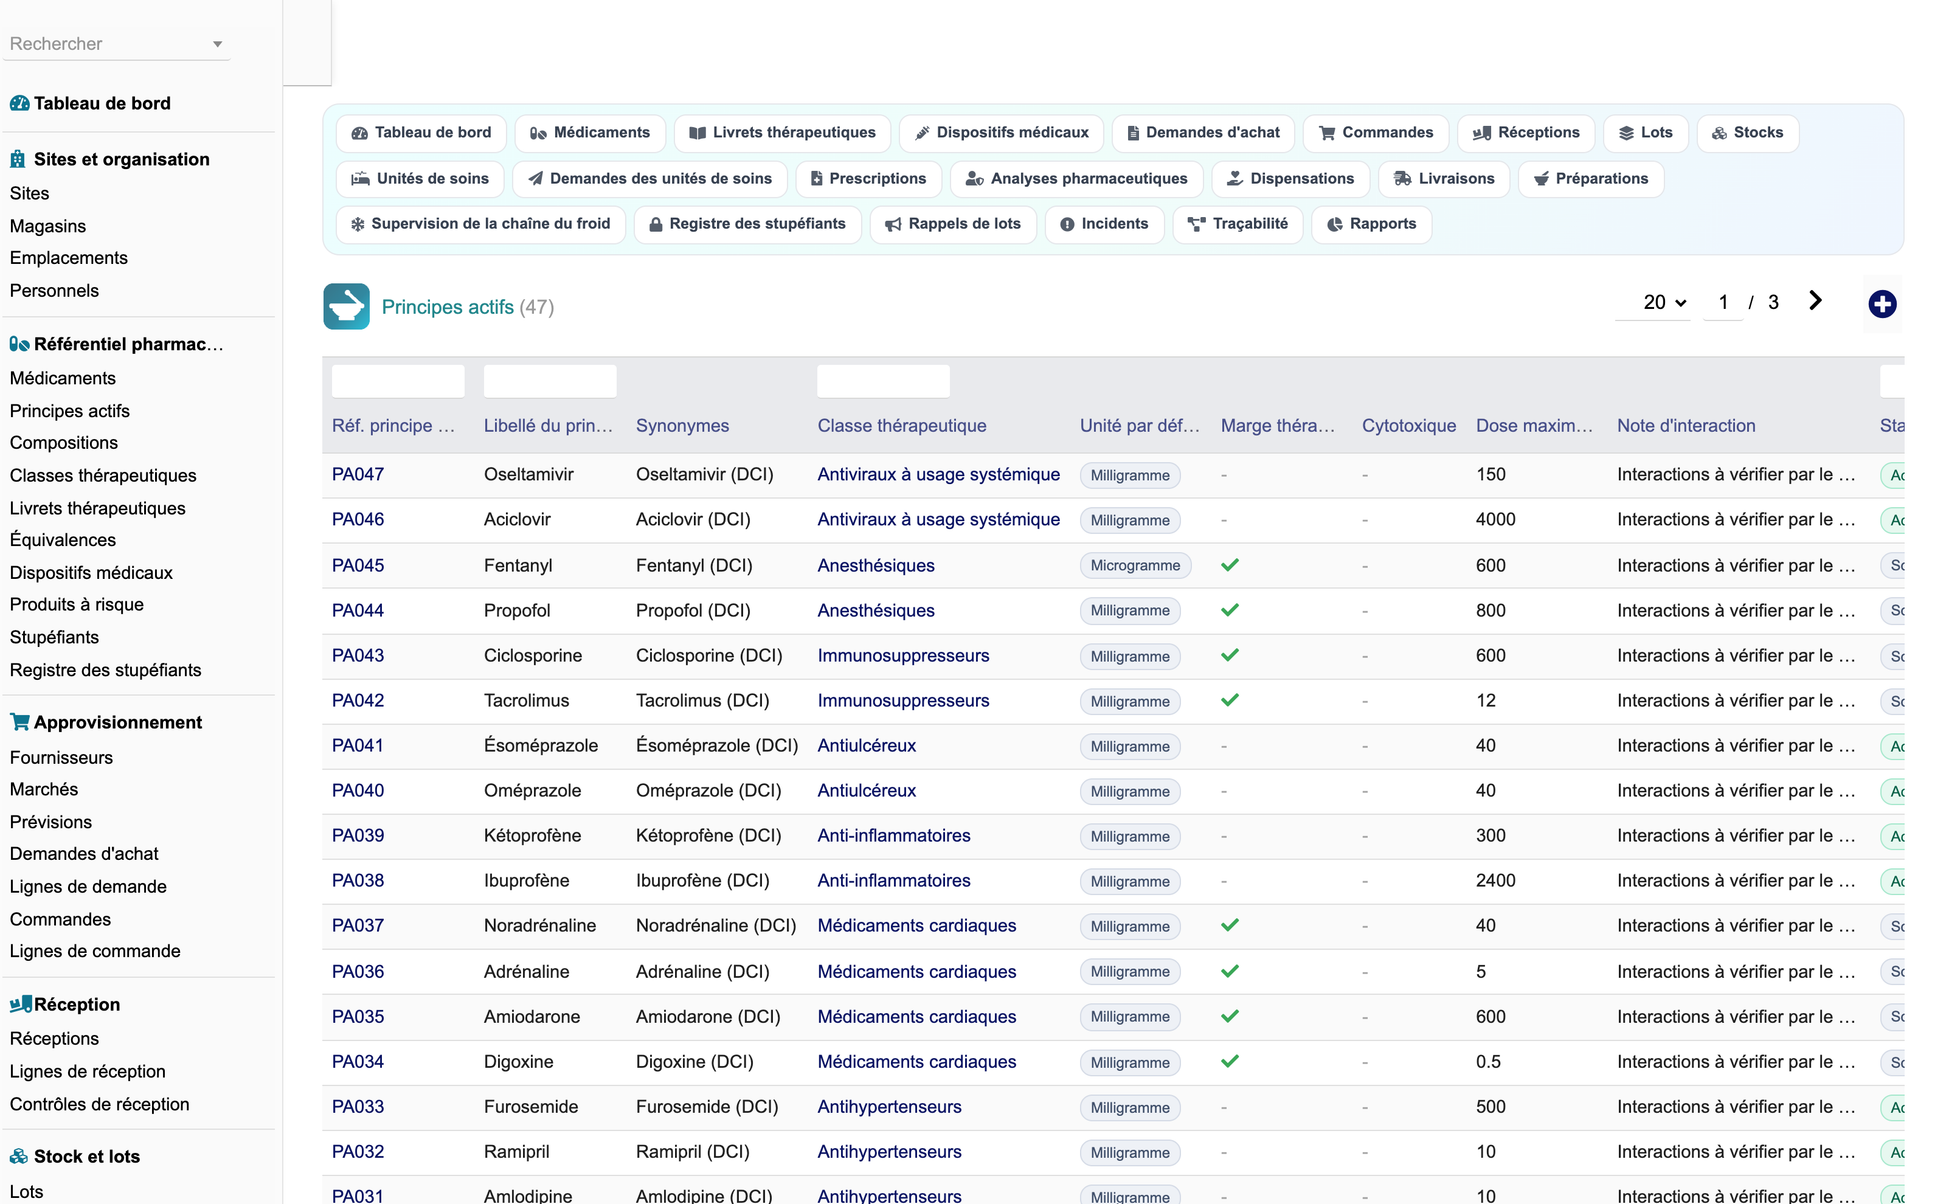Open Contrôles de réception in sidebar
The width and height of the screenshot is (1946, 1204).
(100, 1105)
